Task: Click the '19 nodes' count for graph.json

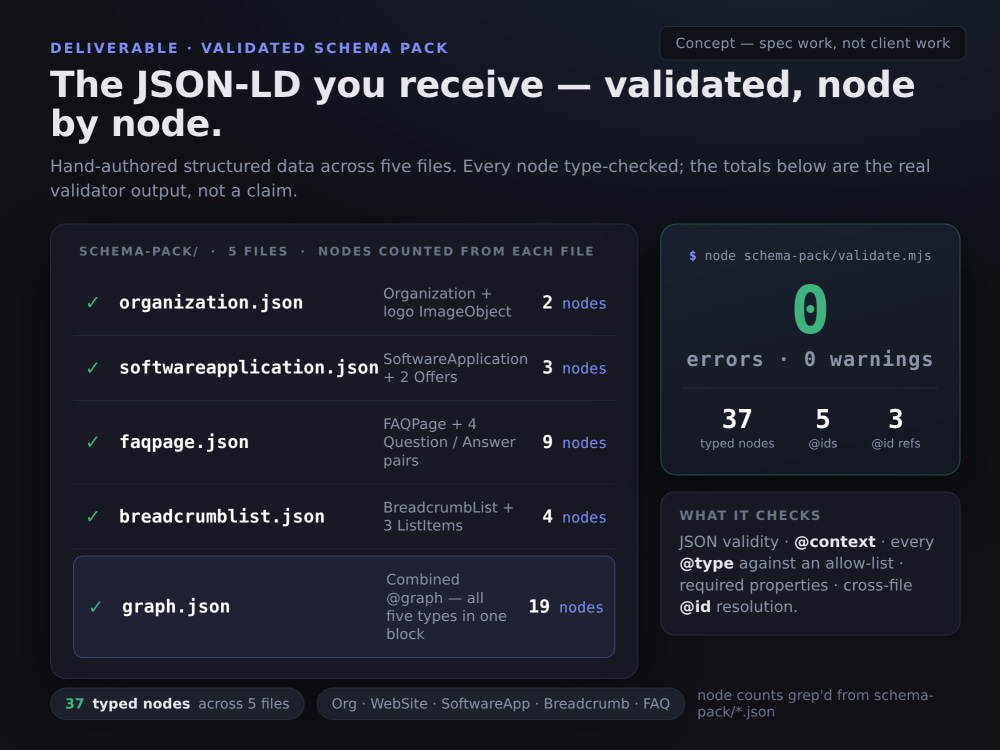Action: [566, 607]
